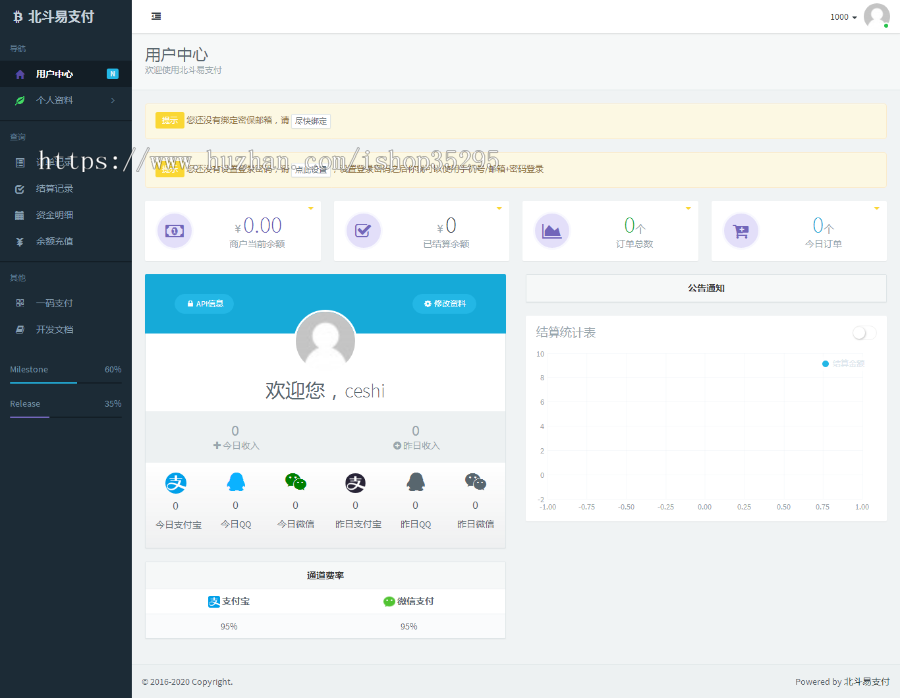Toggle the 结算金额 legend series
Image resolution: width=900 pixels, height=698 pixels.
coord(843,363)
